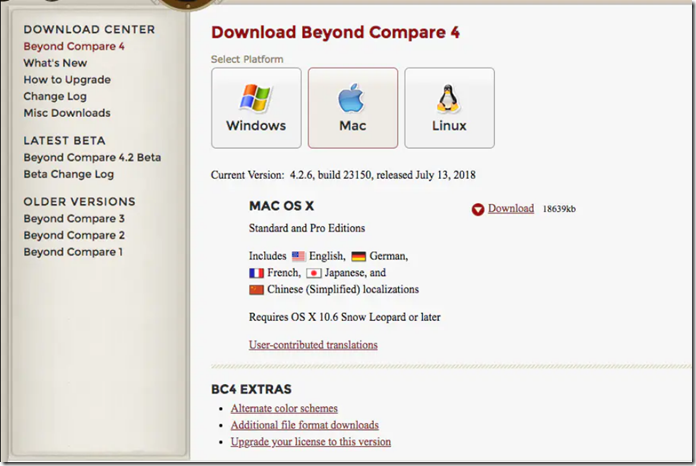Click the DOWNLOAD CENTER sidebar heading
The height and width of the screenshot is (466, 696).
pyautogui.click(x=89, y=29)
